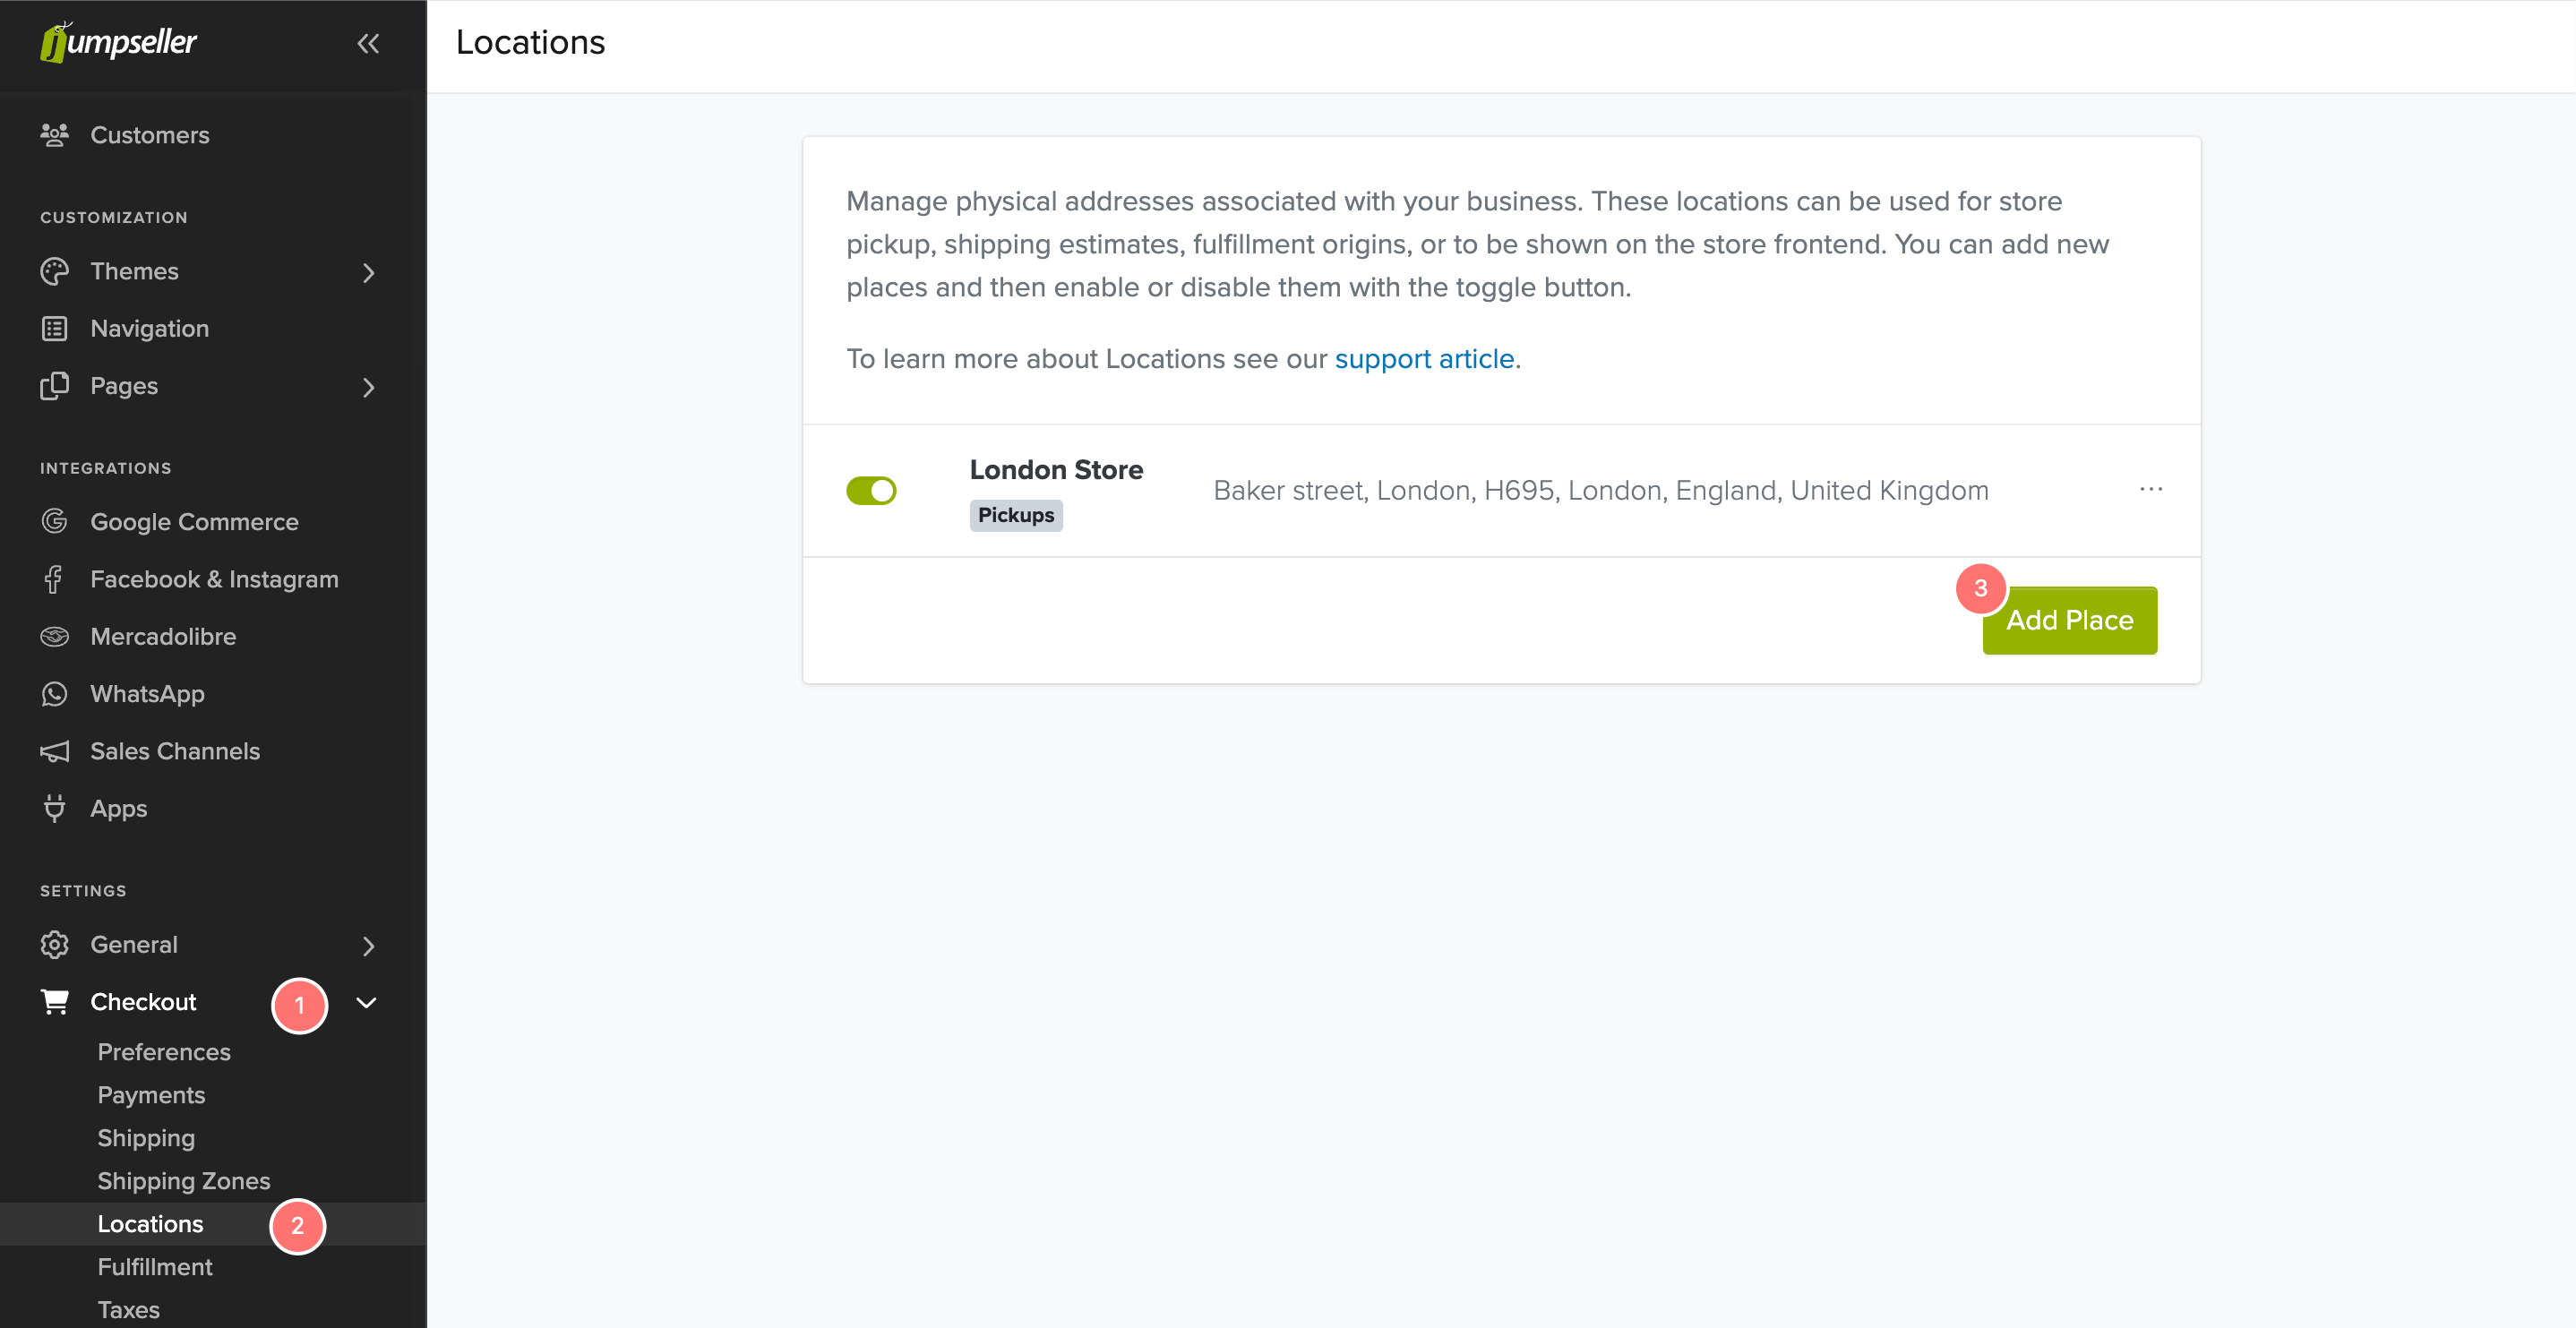This screenshot has height=1328, width=2576.
Task: Collapse the Checkout submenu chevron
Action: 367,1002
